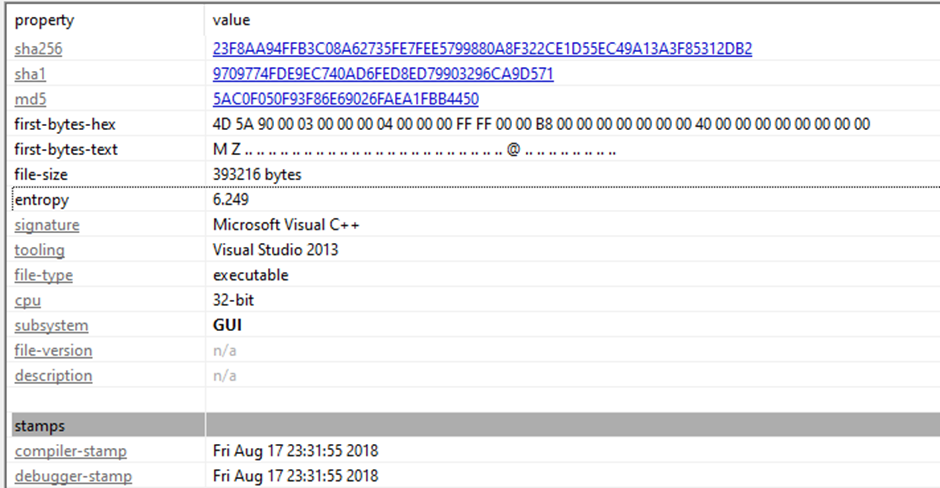Image resolution: width=940 pixels, height=488 pixels.
Task: Select the first-bytes-hex value cell
Action: coord(541,124)
